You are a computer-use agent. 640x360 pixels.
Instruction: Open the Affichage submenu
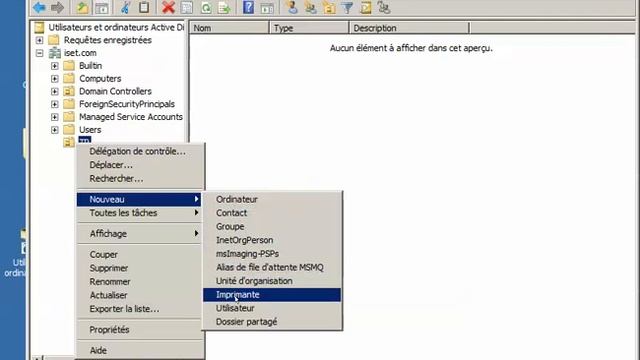(x=140, y=233)
